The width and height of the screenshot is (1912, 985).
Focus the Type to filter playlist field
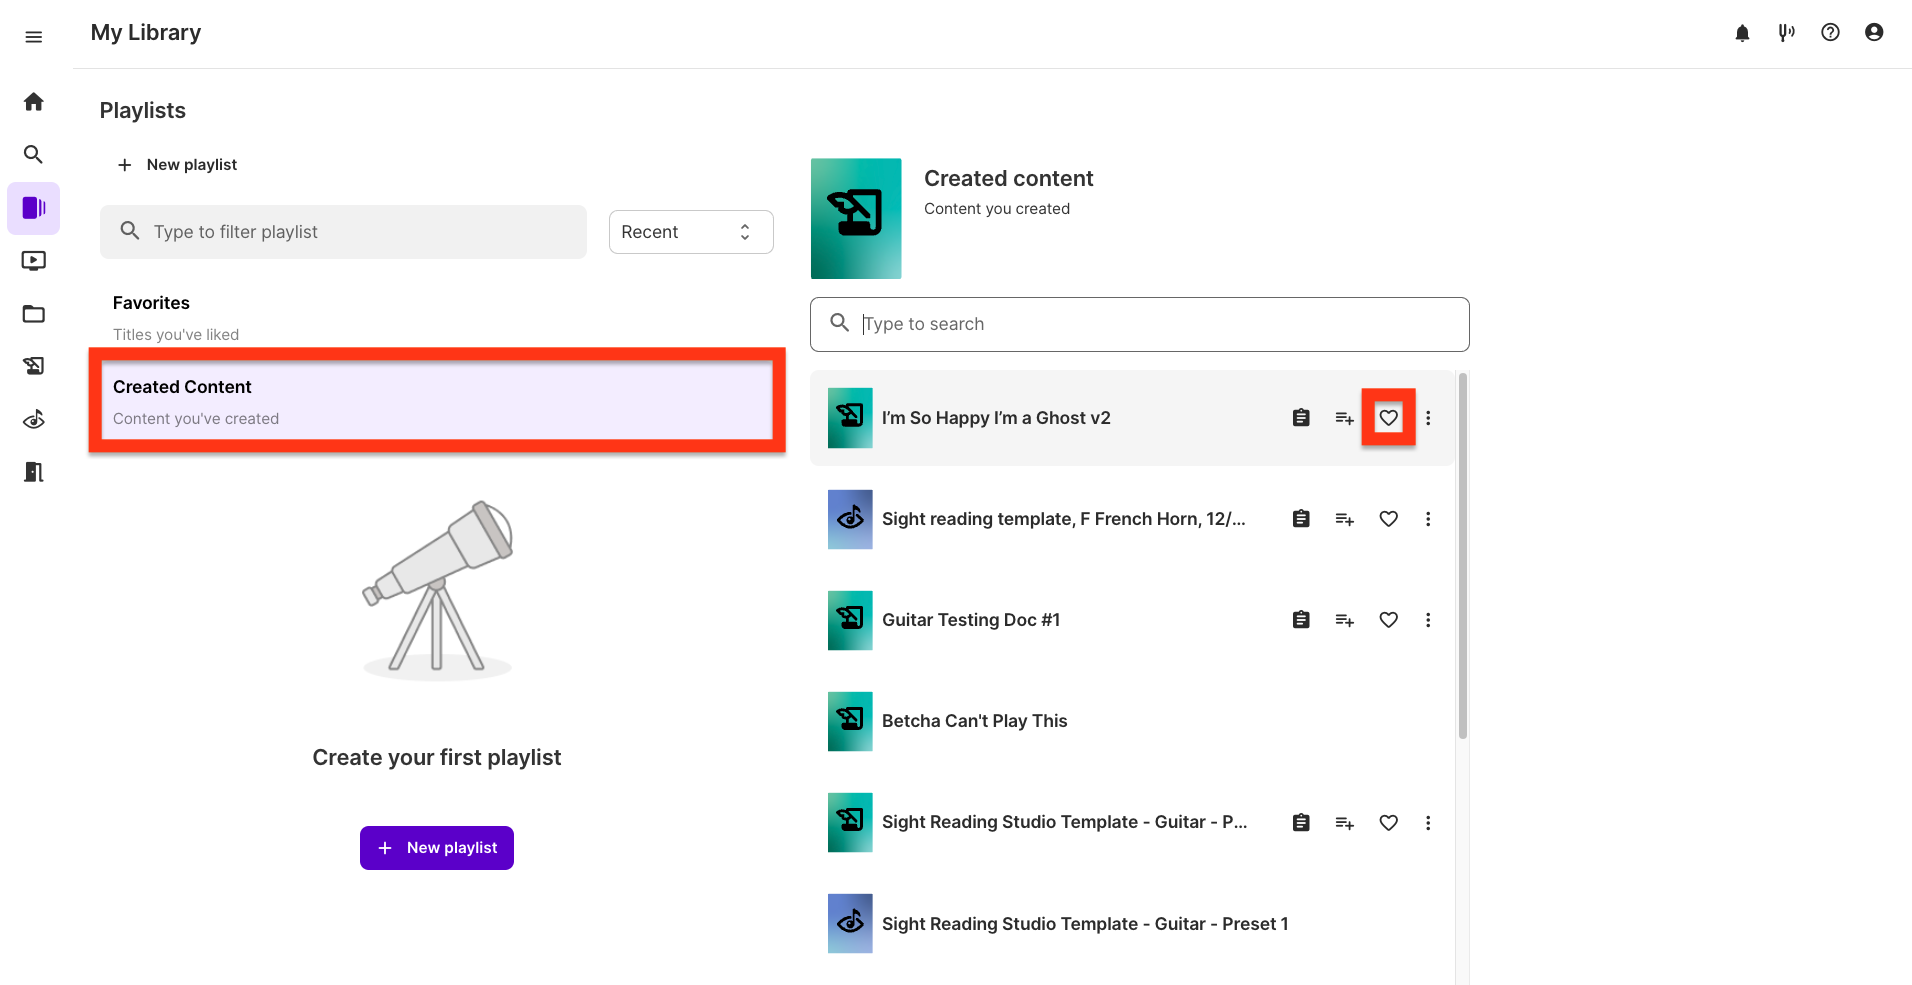[343, 232]
